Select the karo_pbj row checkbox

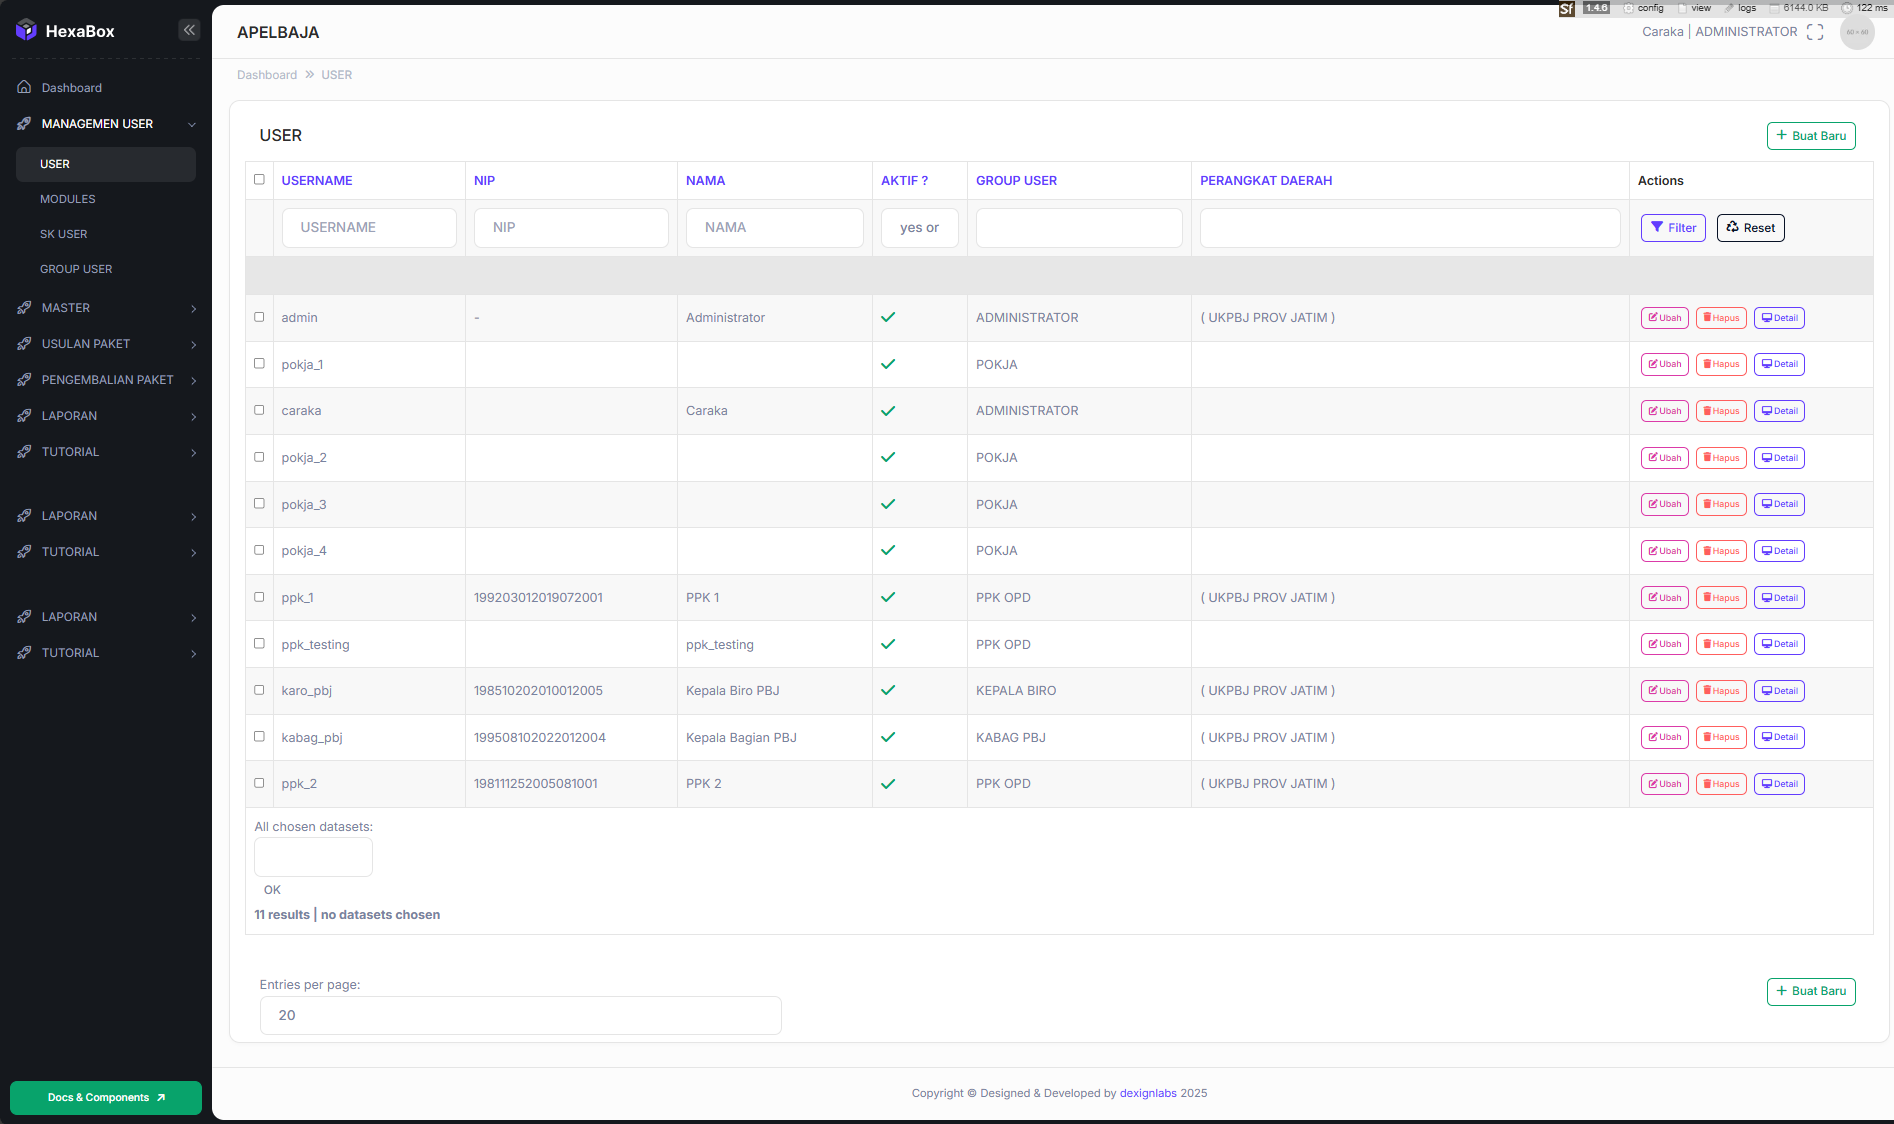[259, 690]
